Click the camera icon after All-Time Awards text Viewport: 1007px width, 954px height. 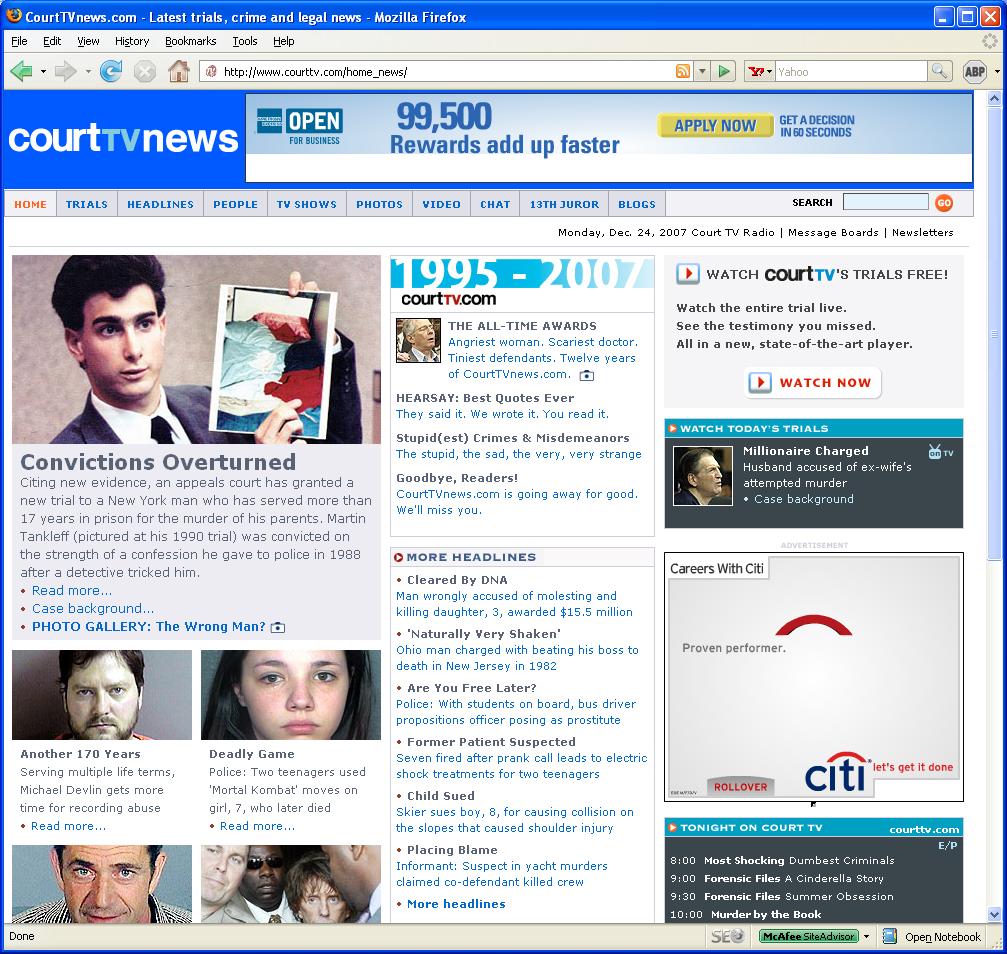(587, 375)
